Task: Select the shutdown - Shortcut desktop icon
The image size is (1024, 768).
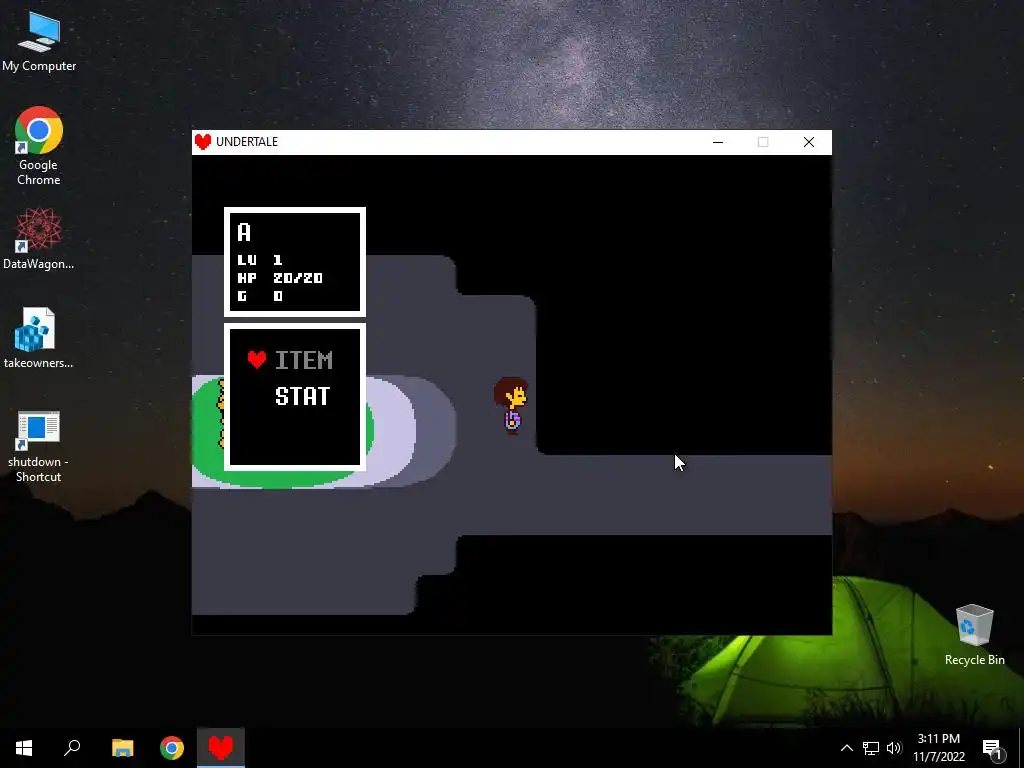Action: tap(39, 447)
